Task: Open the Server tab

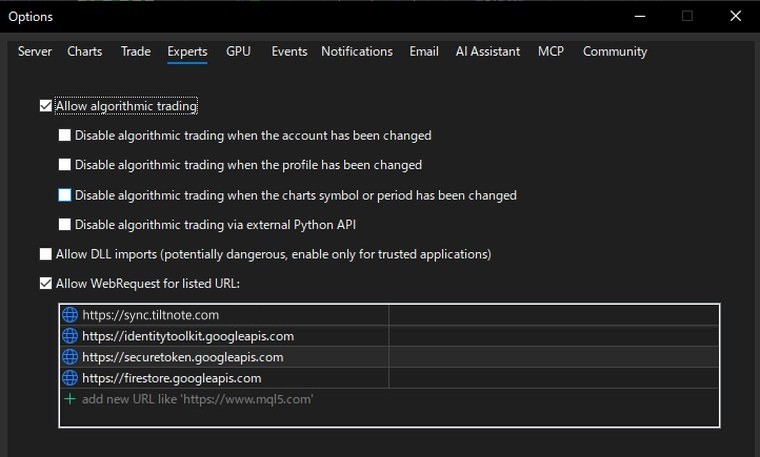Action: 34,51
